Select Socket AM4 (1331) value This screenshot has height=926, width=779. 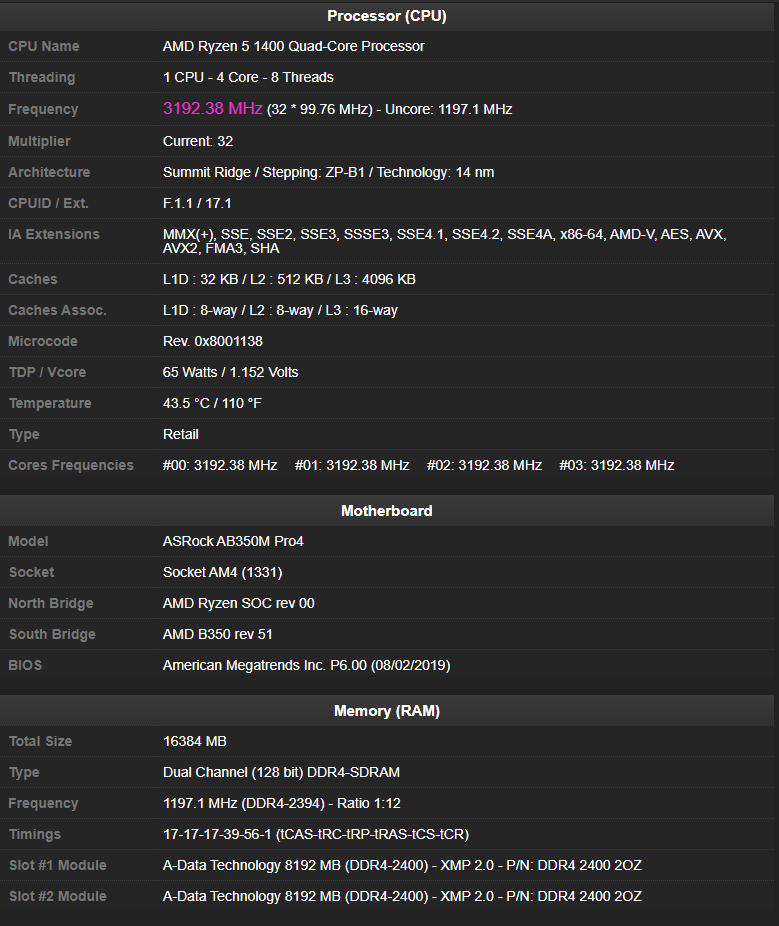[x=223, y=572]
